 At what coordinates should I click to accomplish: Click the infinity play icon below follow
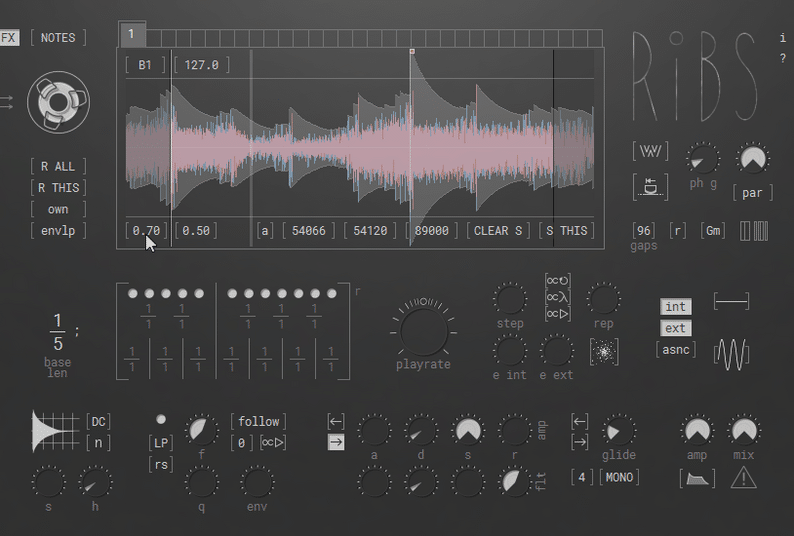(x=273, y=443)
